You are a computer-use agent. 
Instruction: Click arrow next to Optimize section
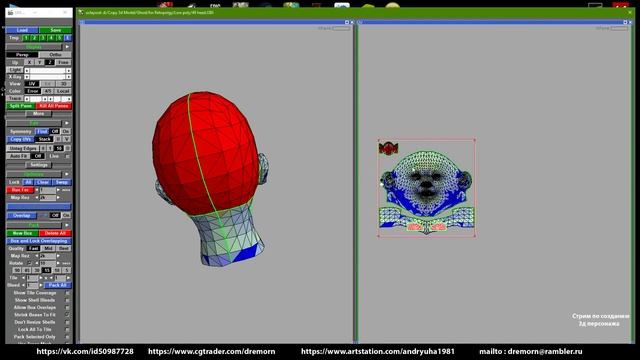pos(67,174)
